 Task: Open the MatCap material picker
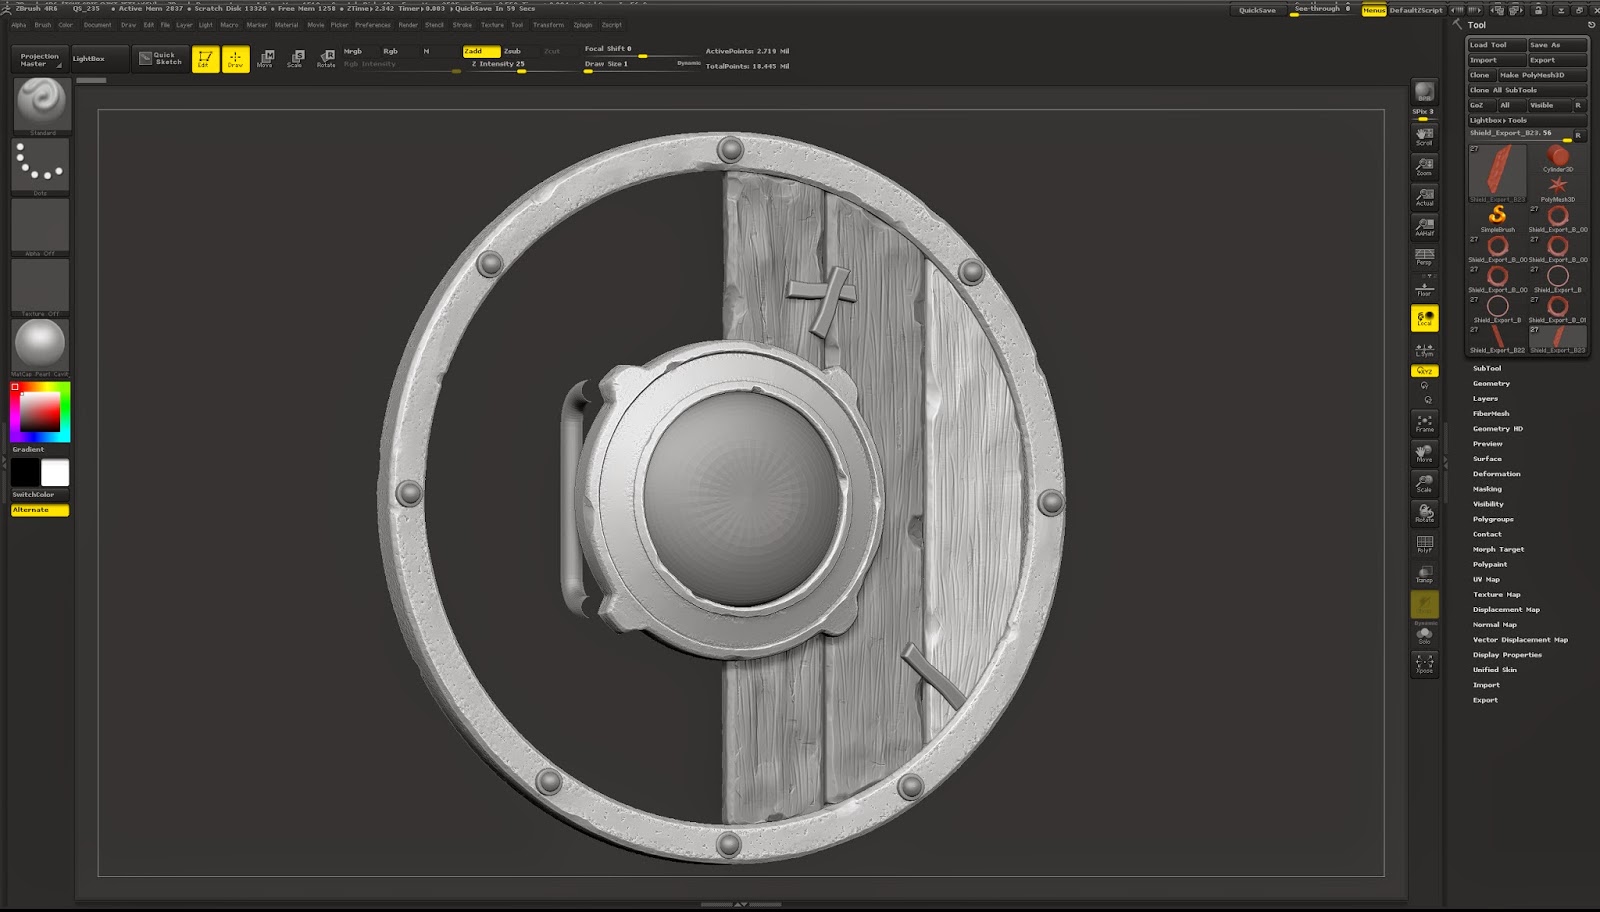[x=40, y=345]
